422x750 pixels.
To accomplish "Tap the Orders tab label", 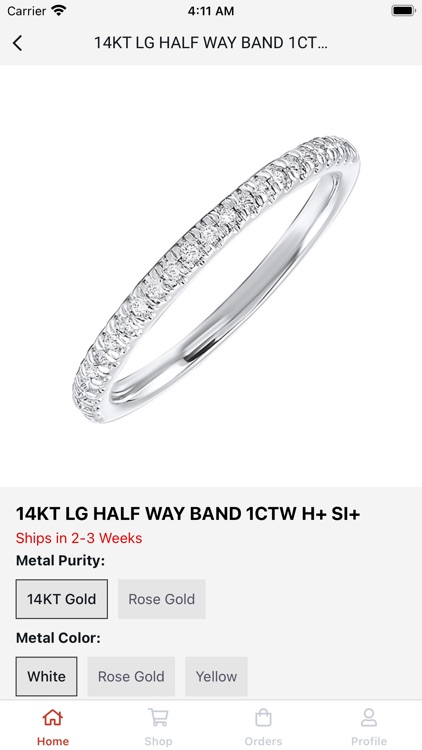I will [x=263, y=741].
